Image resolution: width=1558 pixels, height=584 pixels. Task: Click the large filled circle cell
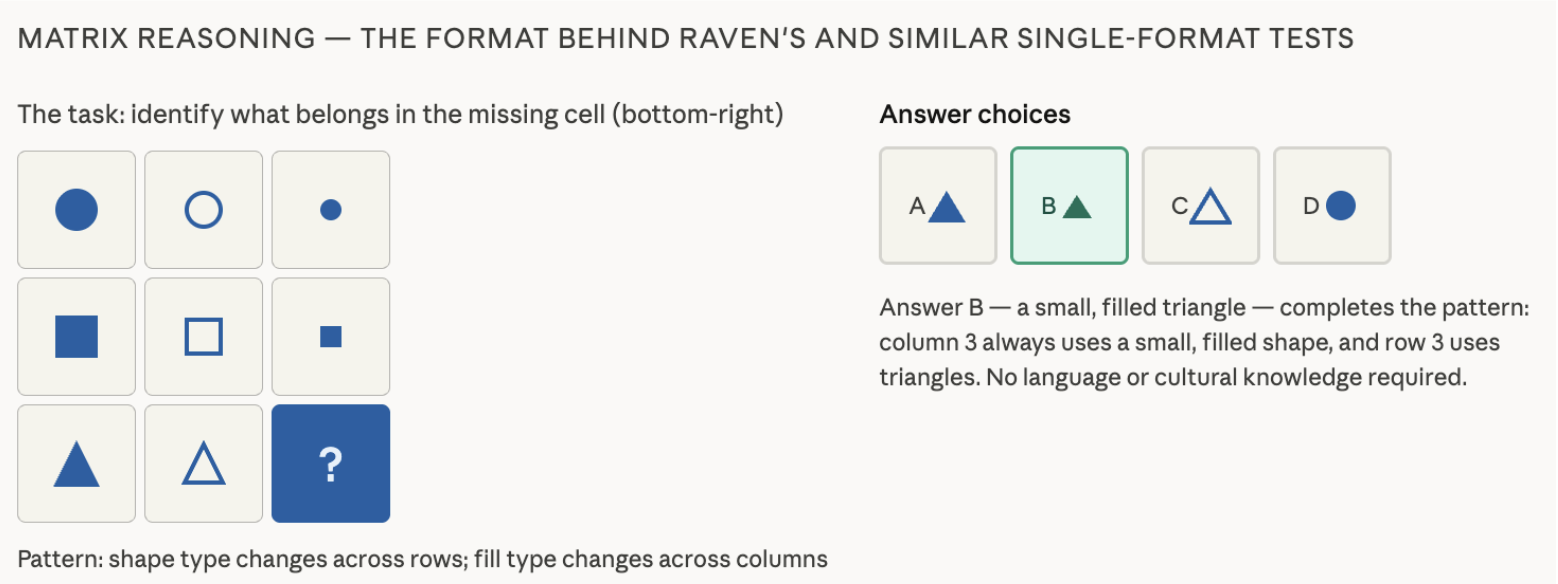[x=76, y=210]
